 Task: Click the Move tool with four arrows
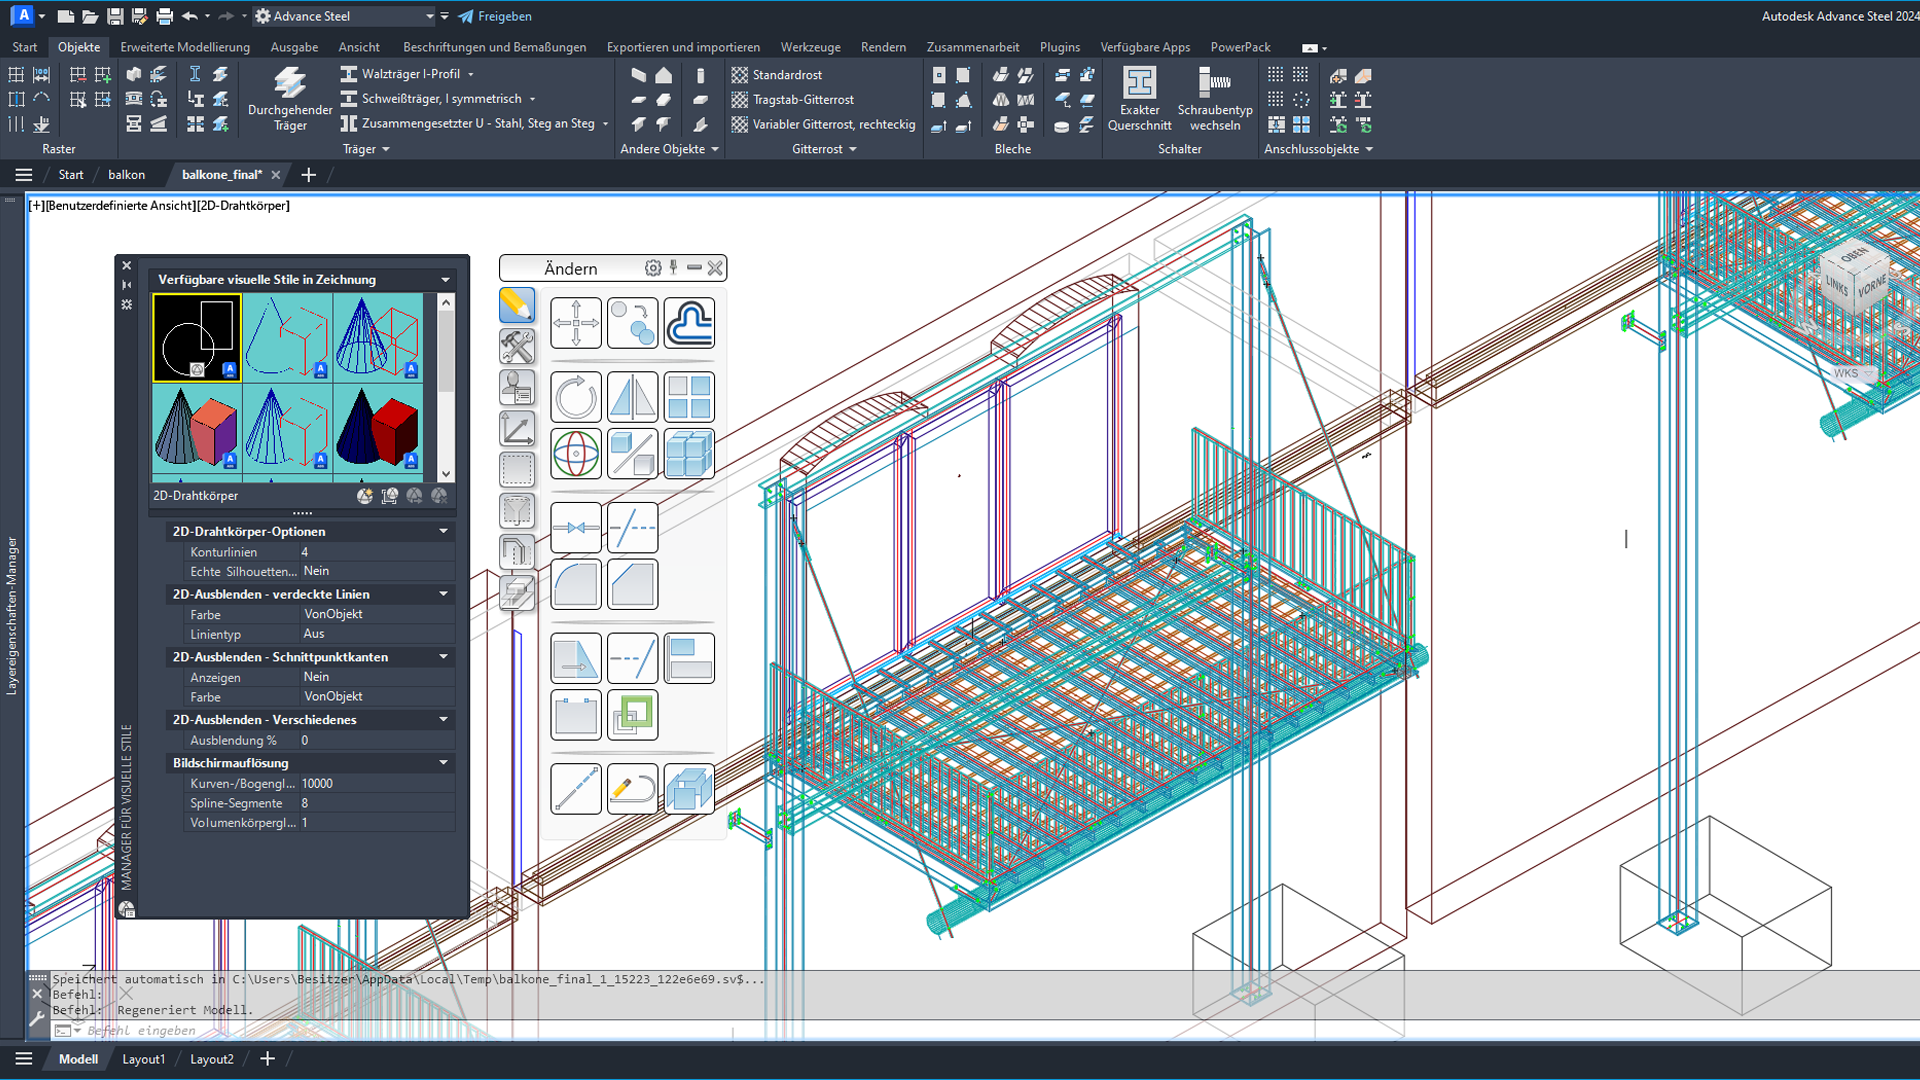pos(576,323)
